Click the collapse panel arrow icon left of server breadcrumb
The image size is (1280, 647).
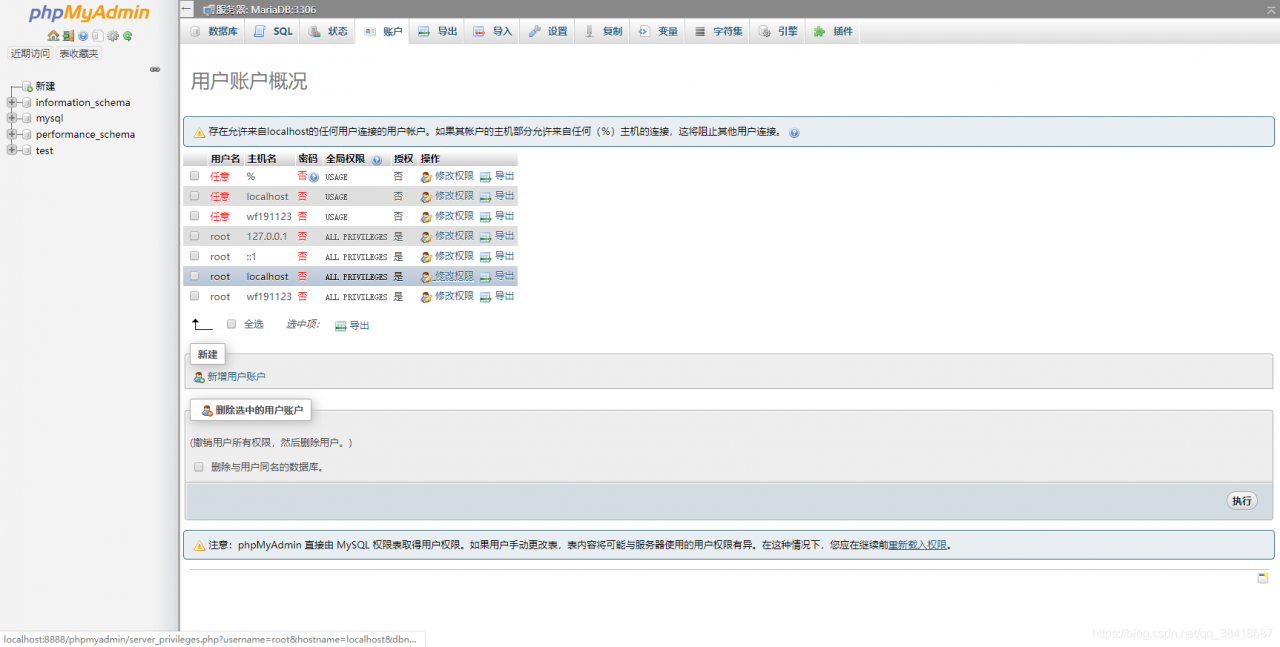(x=187, y=9)
